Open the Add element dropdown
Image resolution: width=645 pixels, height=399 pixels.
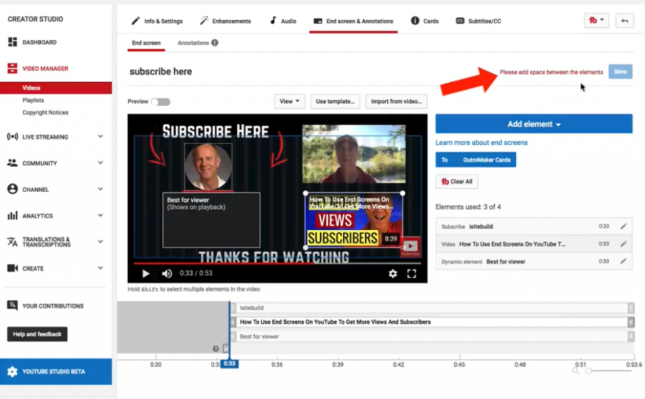534,124
